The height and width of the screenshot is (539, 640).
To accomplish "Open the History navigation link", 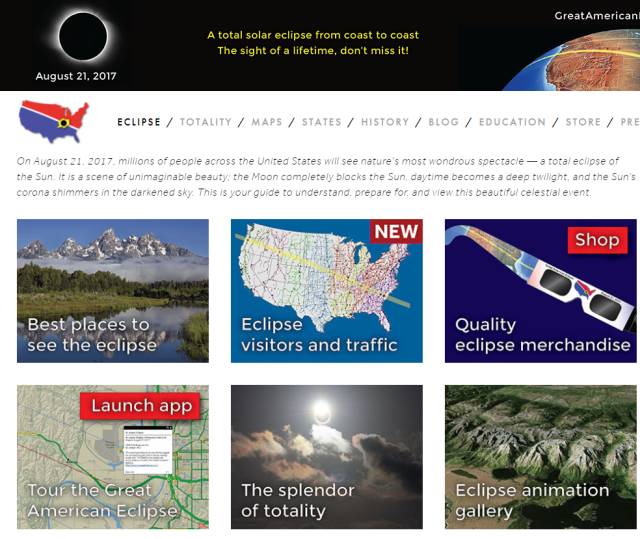I will 385,122.
